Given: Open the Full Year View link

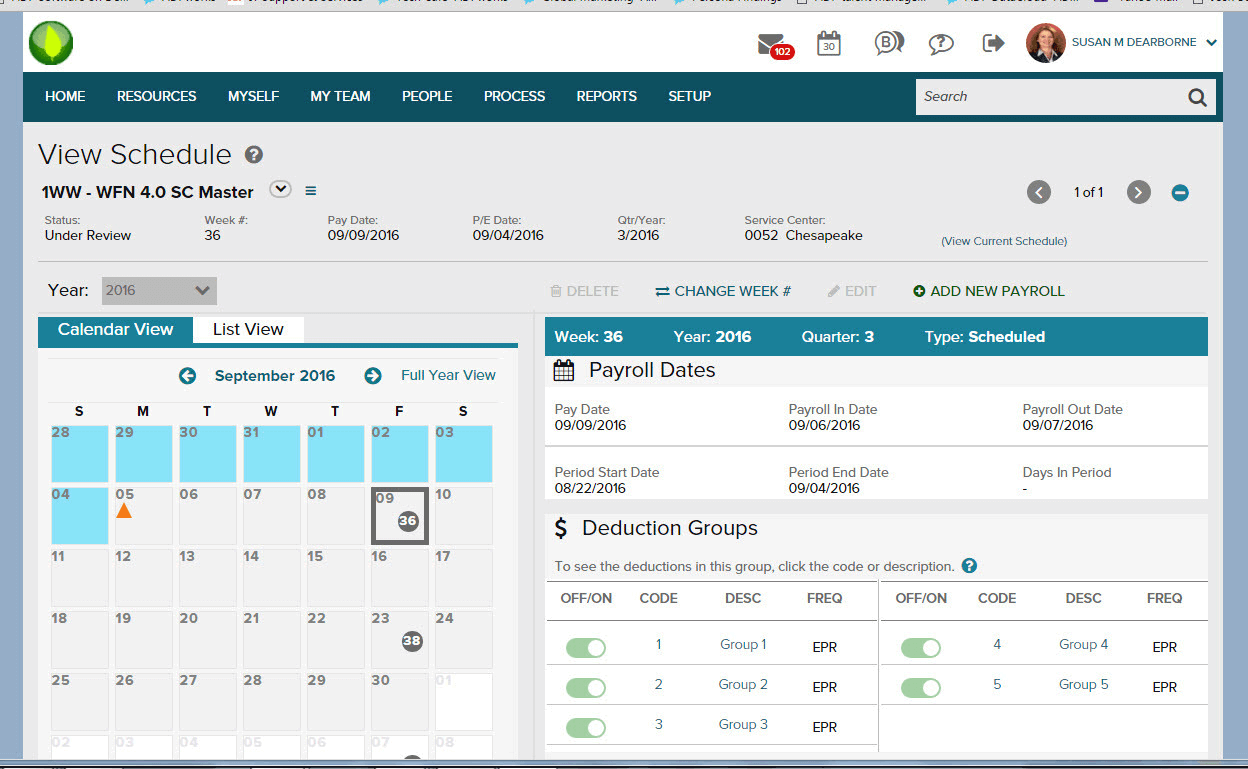Looking at the screenshot, I should click(447, 375).
